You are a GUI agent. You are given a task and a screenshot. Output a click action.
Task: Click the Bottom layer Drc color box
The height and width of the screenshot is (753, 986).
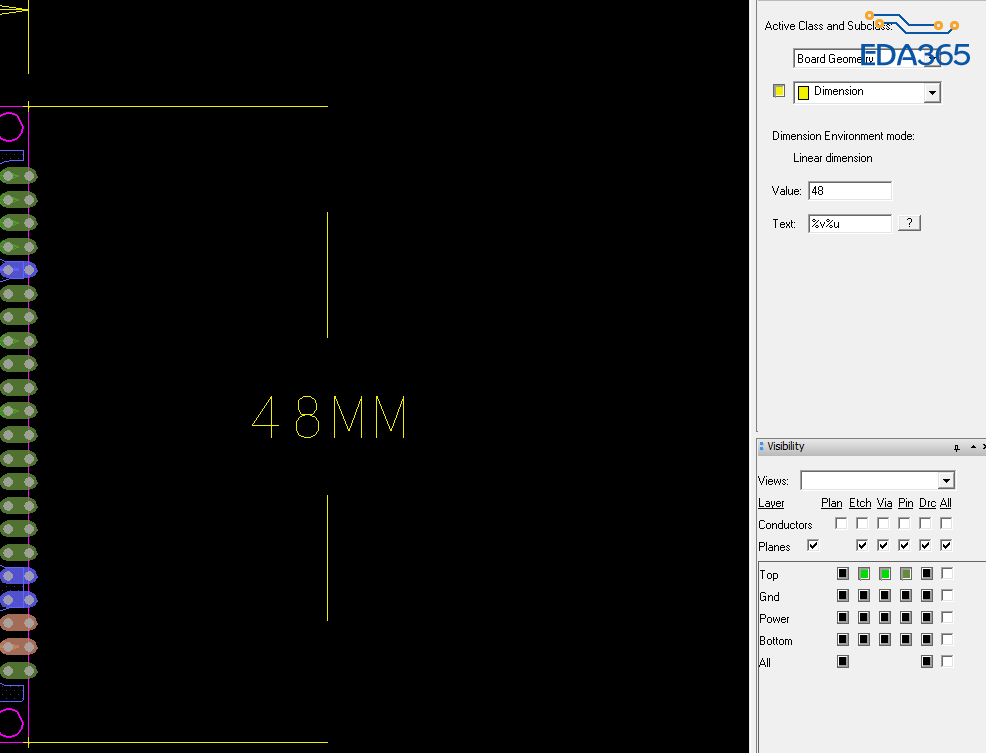pyautogui.click(x=927, y=640)
